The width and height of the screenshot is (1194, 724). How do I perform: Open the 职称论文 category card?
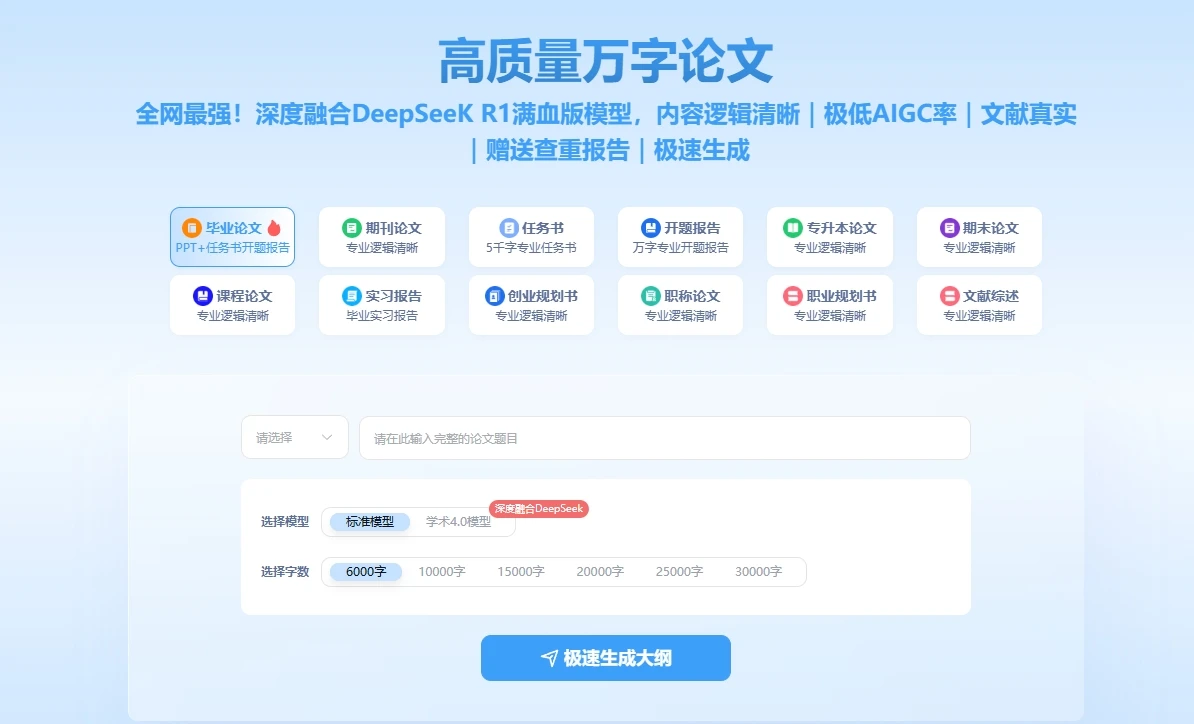[680, 305]
